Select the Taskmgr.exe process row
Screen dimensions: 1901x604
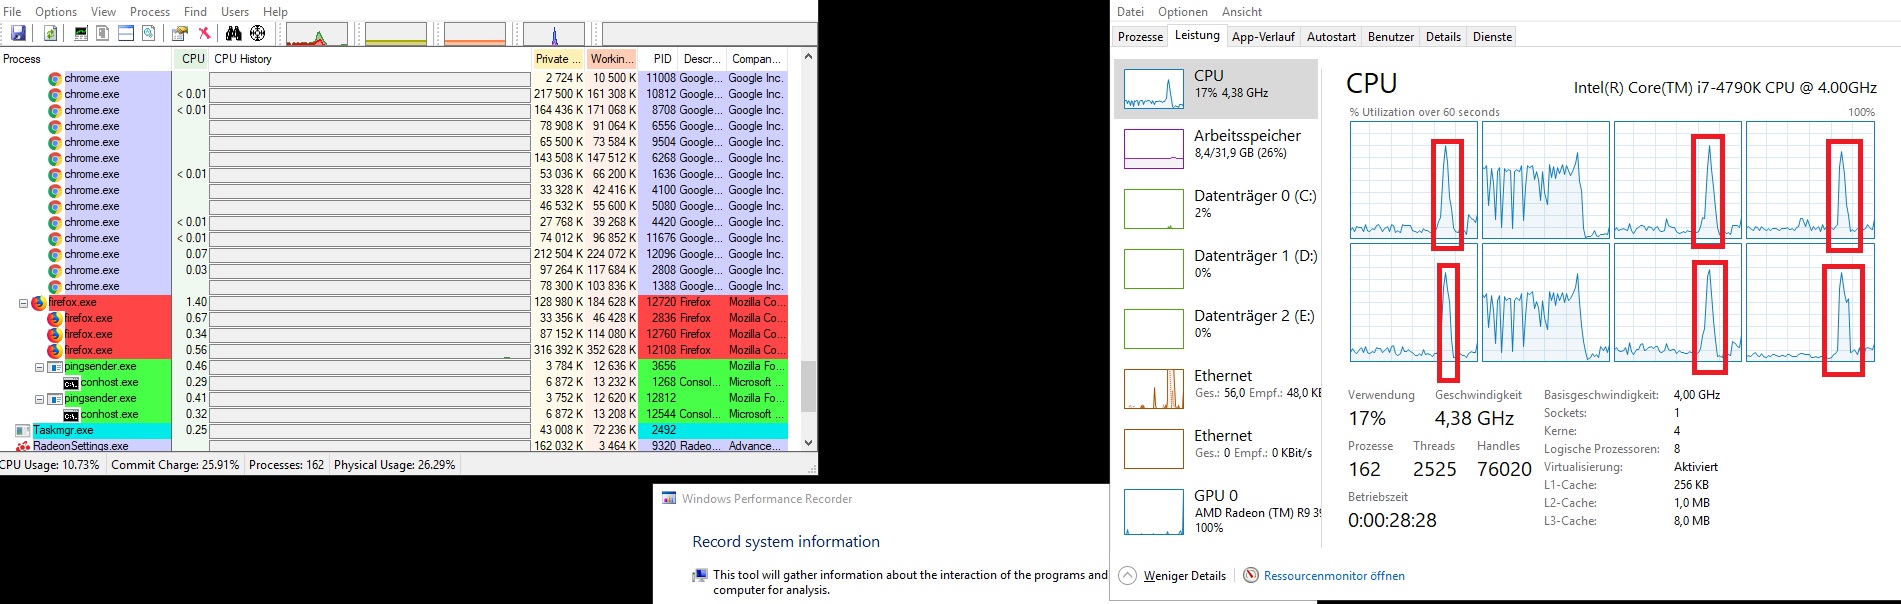point(394,430)
